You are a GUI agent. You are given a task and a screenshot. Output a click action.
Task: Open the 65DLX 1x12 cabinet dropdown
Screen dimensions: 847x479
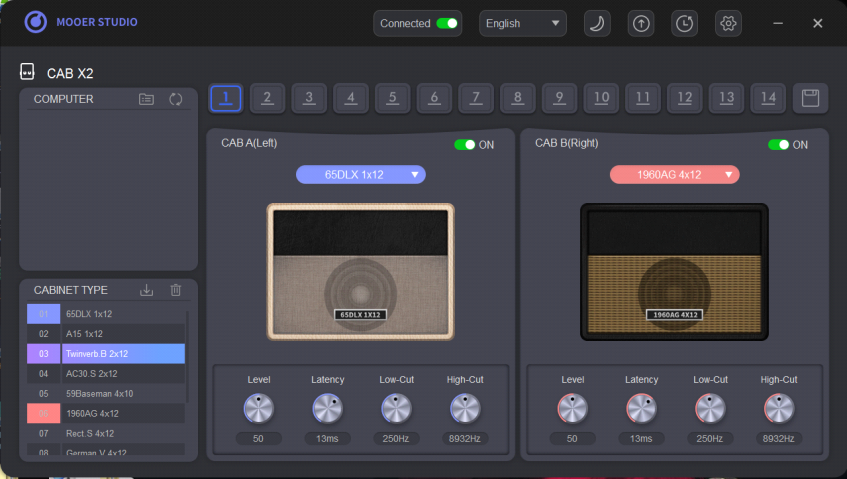(361, 174)
